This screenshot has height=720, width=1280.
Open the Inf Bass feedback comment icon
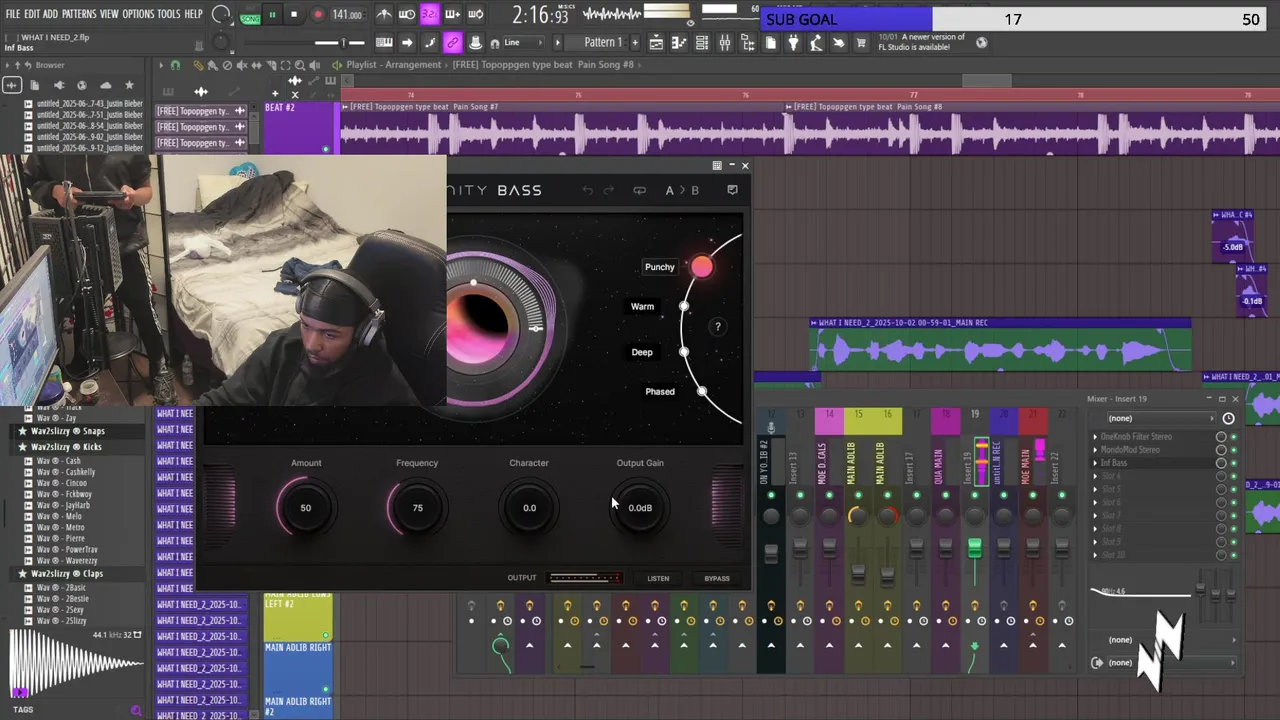733,190
